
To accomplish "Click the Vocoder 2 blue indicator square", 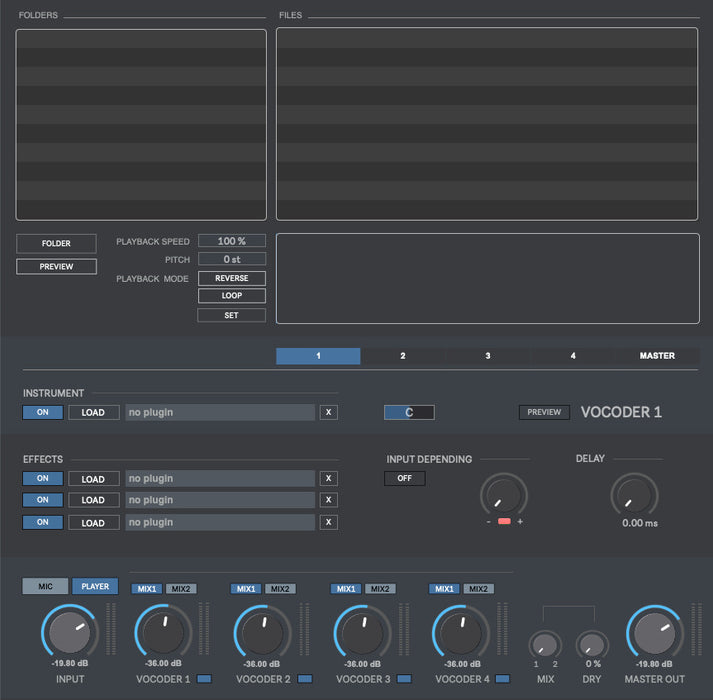I will [304, 679].
